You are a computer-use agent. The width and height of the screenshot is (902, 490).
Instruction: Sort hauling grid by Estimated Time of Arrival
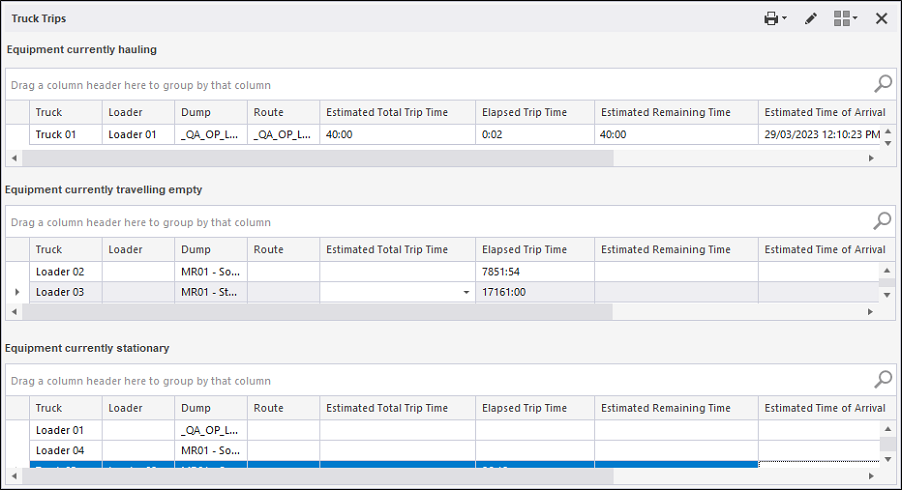pos(826,112)
